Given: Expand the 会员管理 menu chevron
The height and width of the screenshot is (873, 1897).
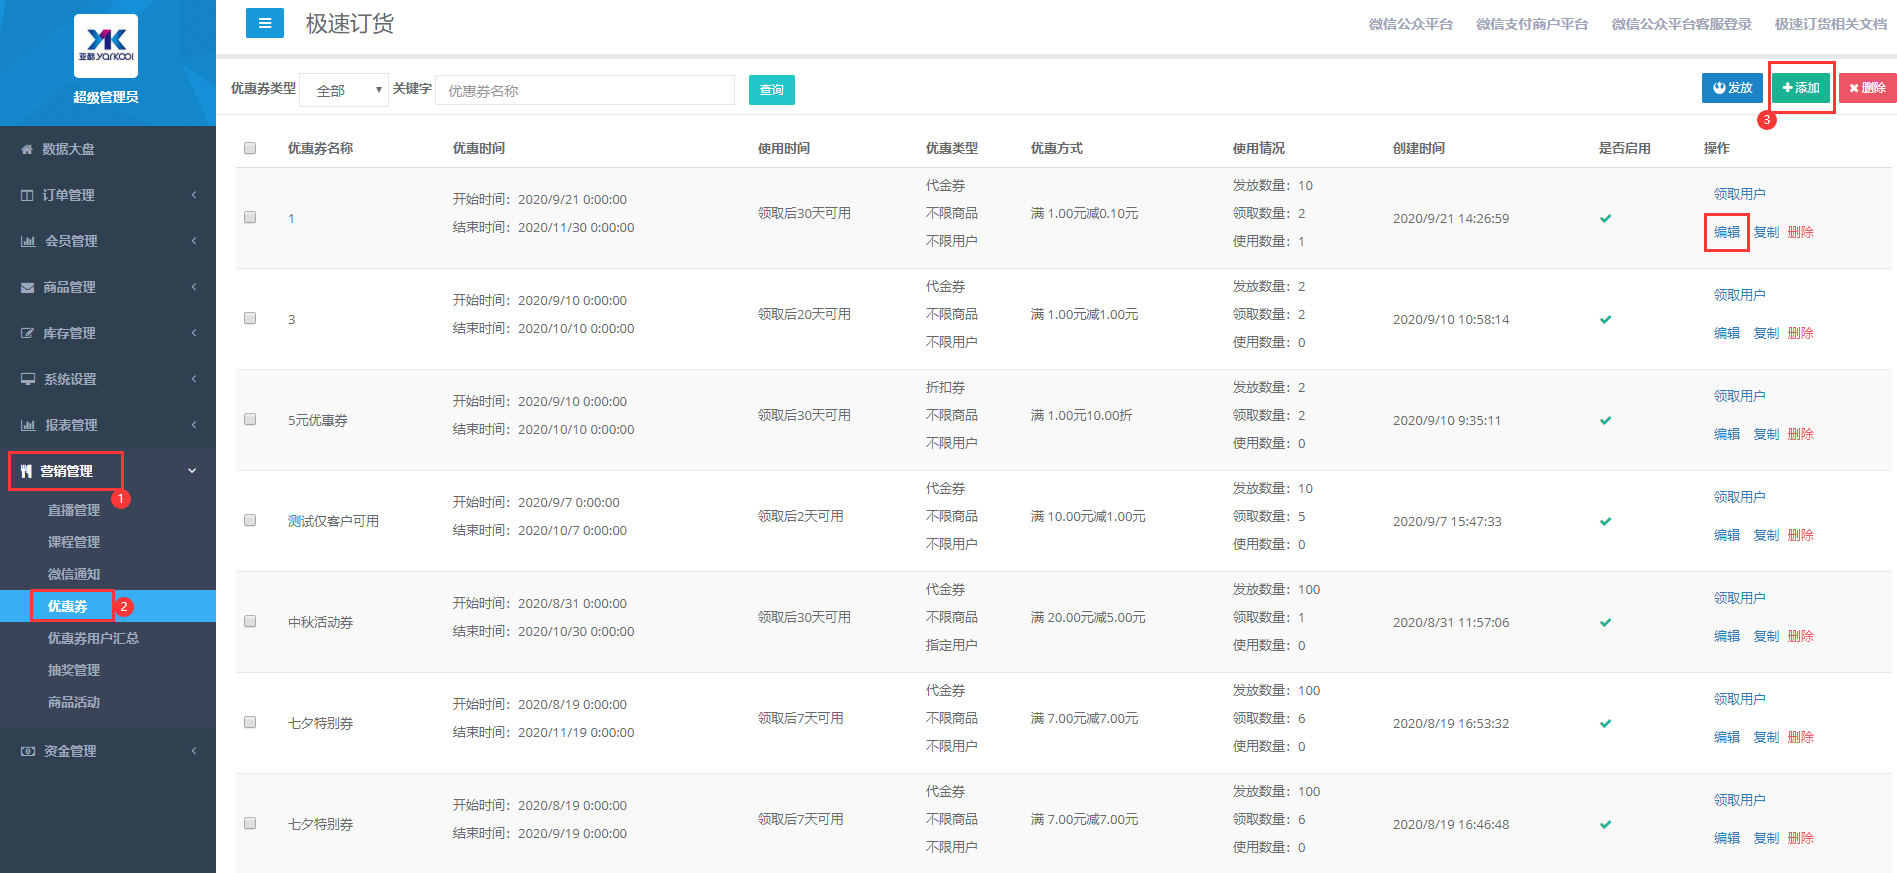Looking at the screenshot, I should [x=194, y=241].
